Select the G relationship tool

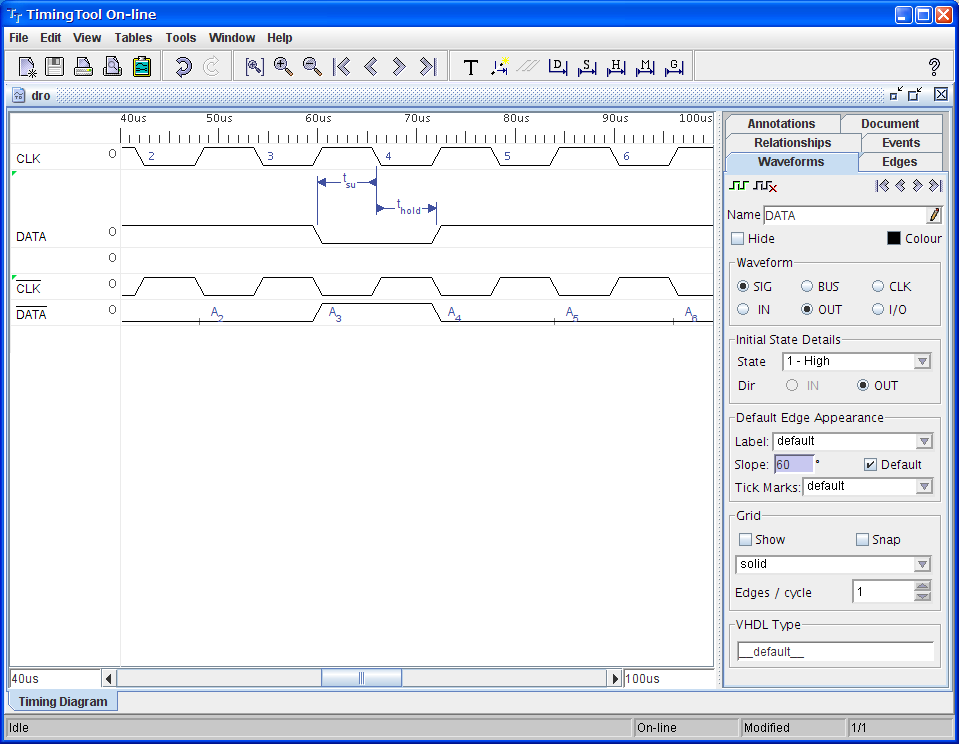pyautogui.click(x=674, y=67)
